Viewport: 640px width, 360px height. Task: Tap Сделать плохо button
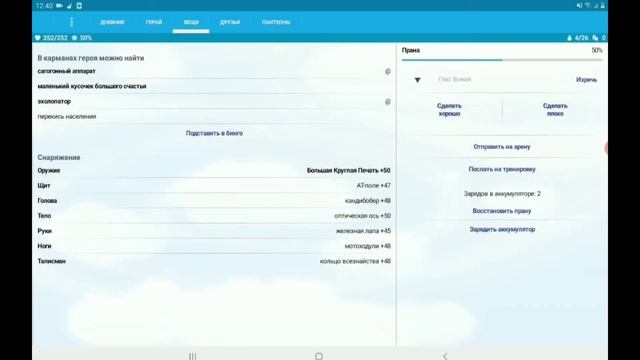click(x=555, y=110)
